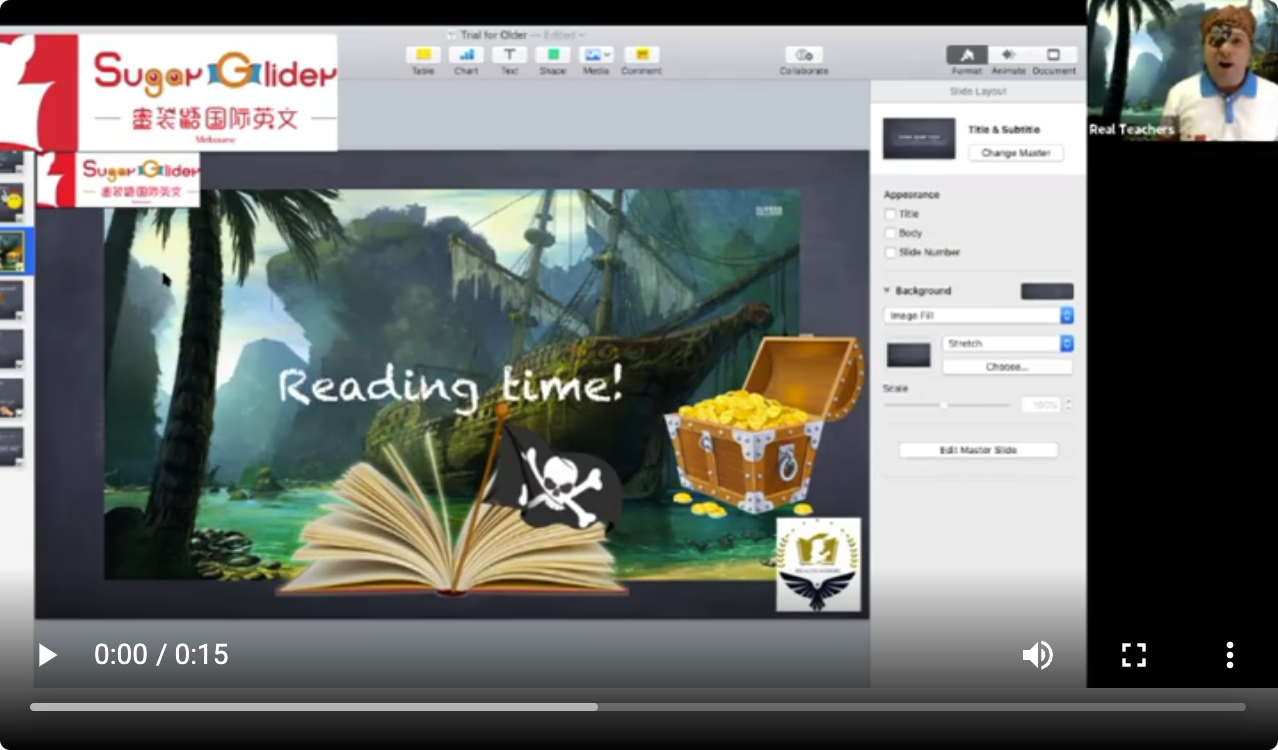
Task: Click the Edit Master Slide button
Action: pyautogui.click(x=978, y=450)
